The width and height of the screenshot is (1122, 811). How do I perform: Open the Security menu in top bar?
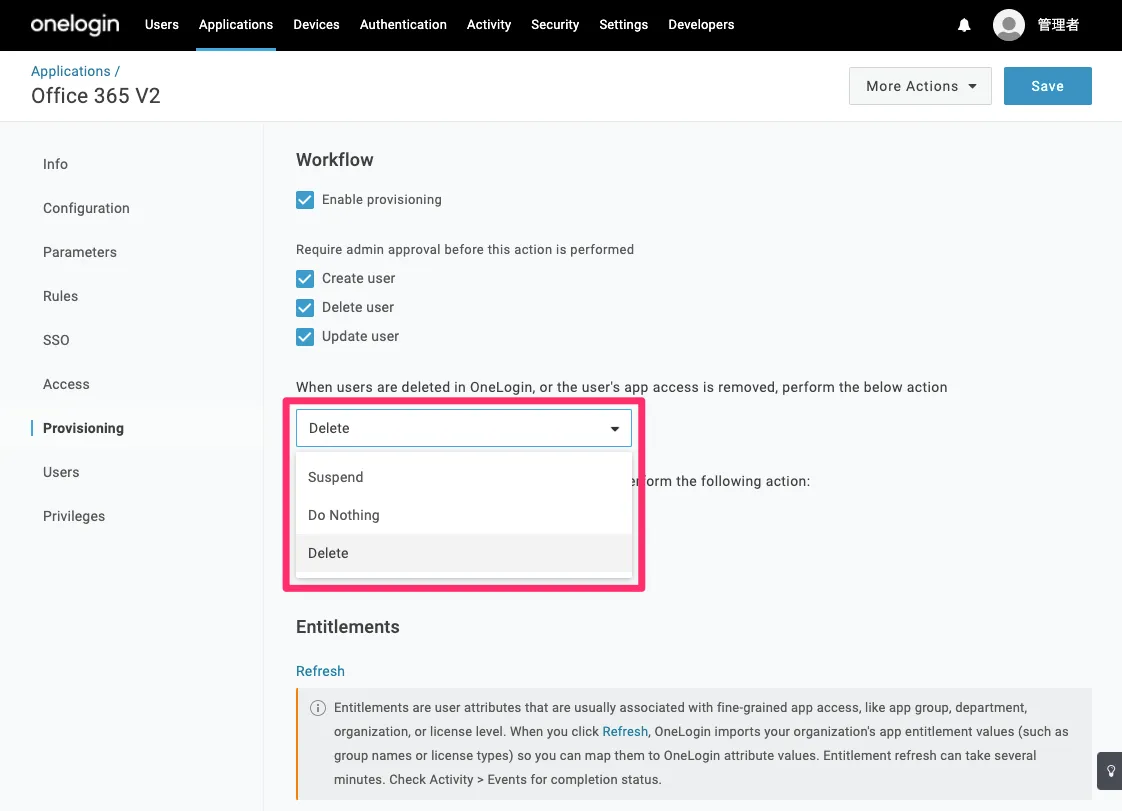(x=555, y=25)
